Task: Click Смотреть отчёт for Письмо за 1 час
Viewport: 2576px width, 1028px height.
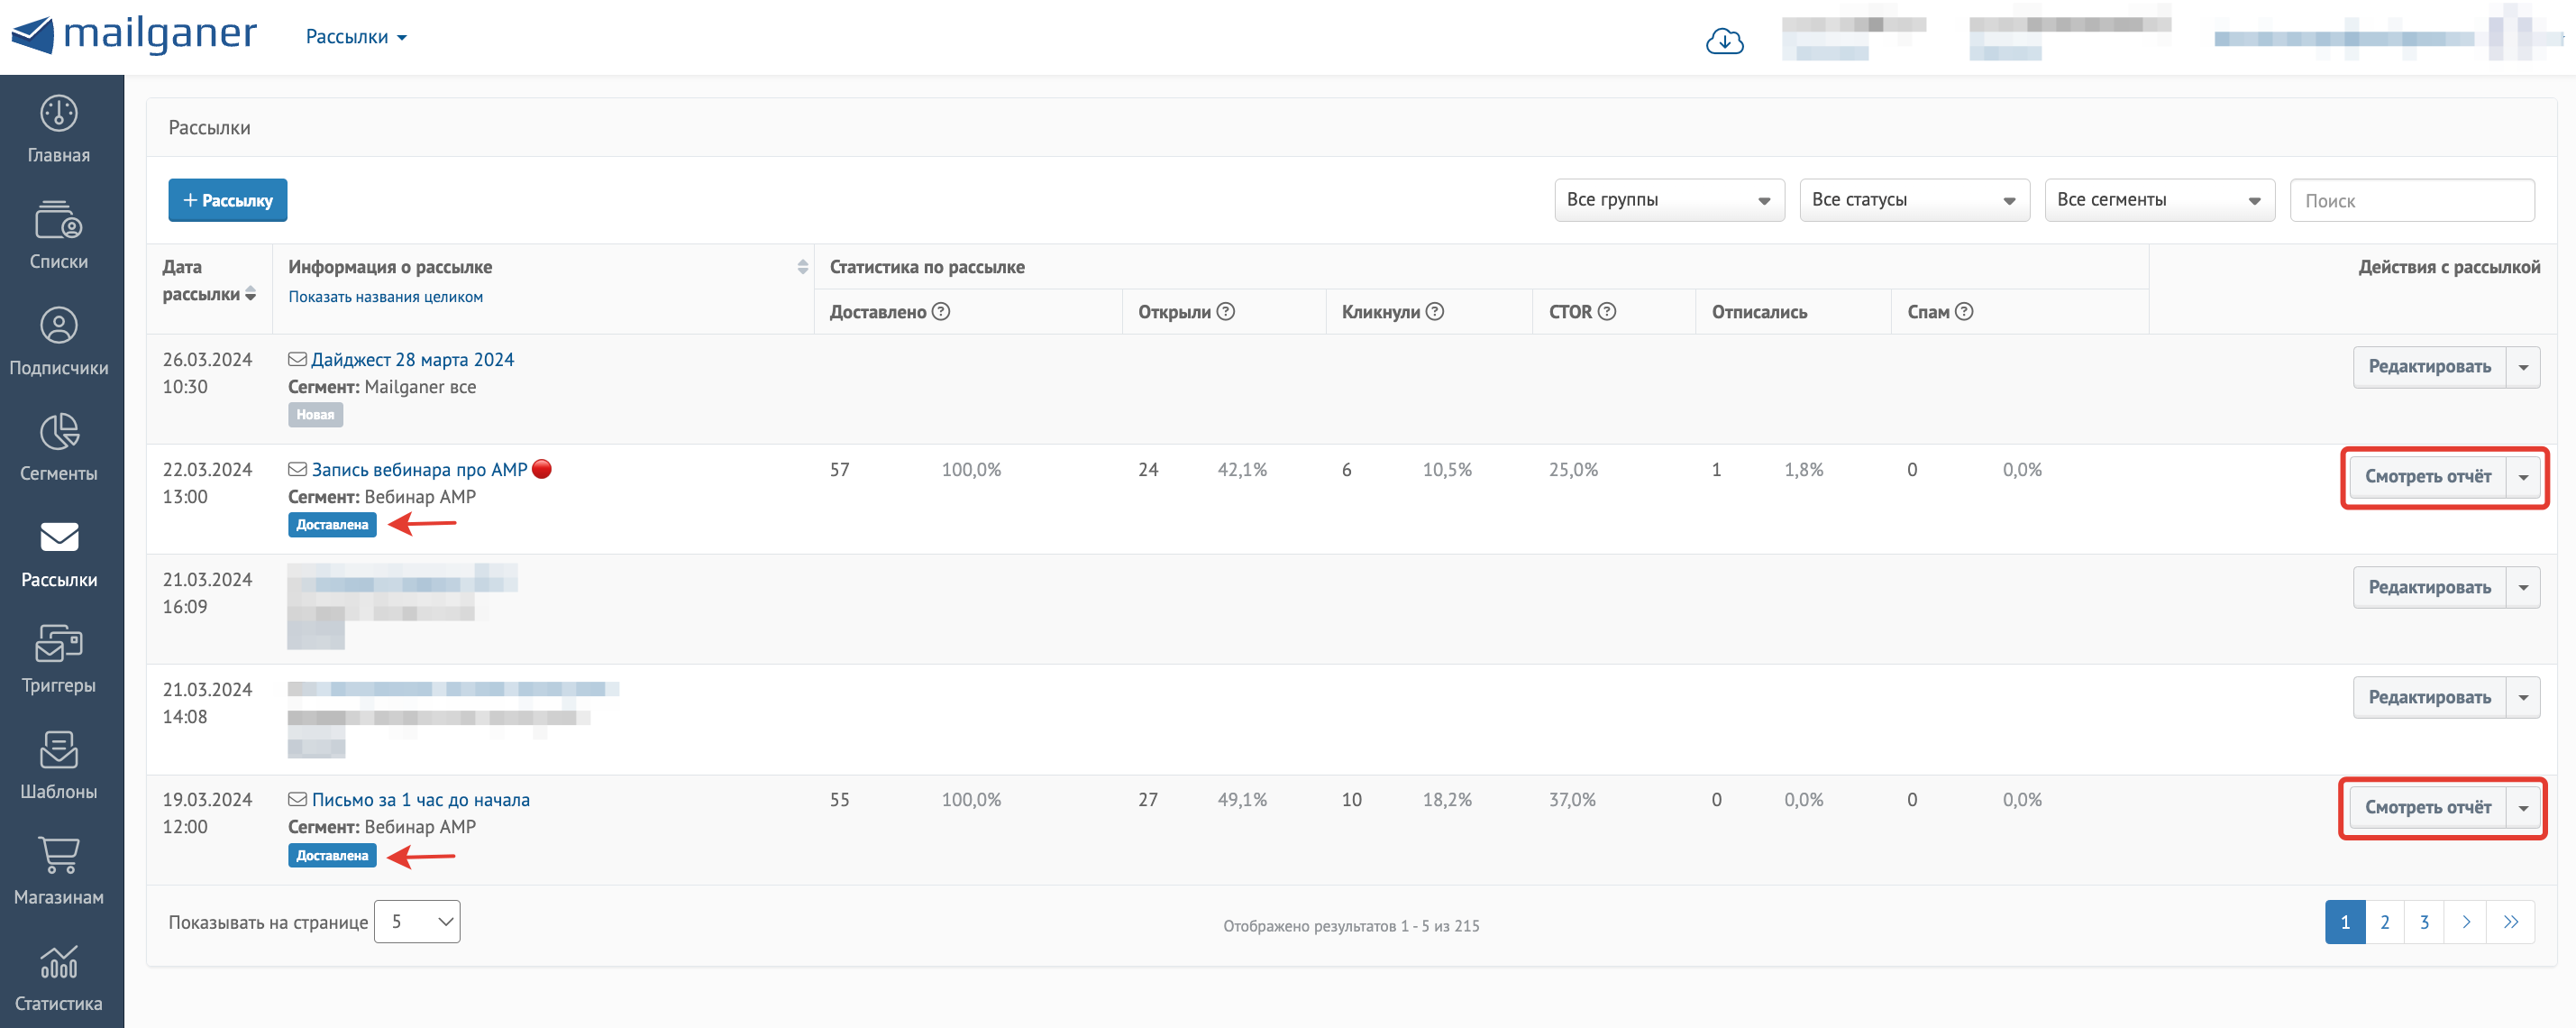Action: pos(2427,807)
